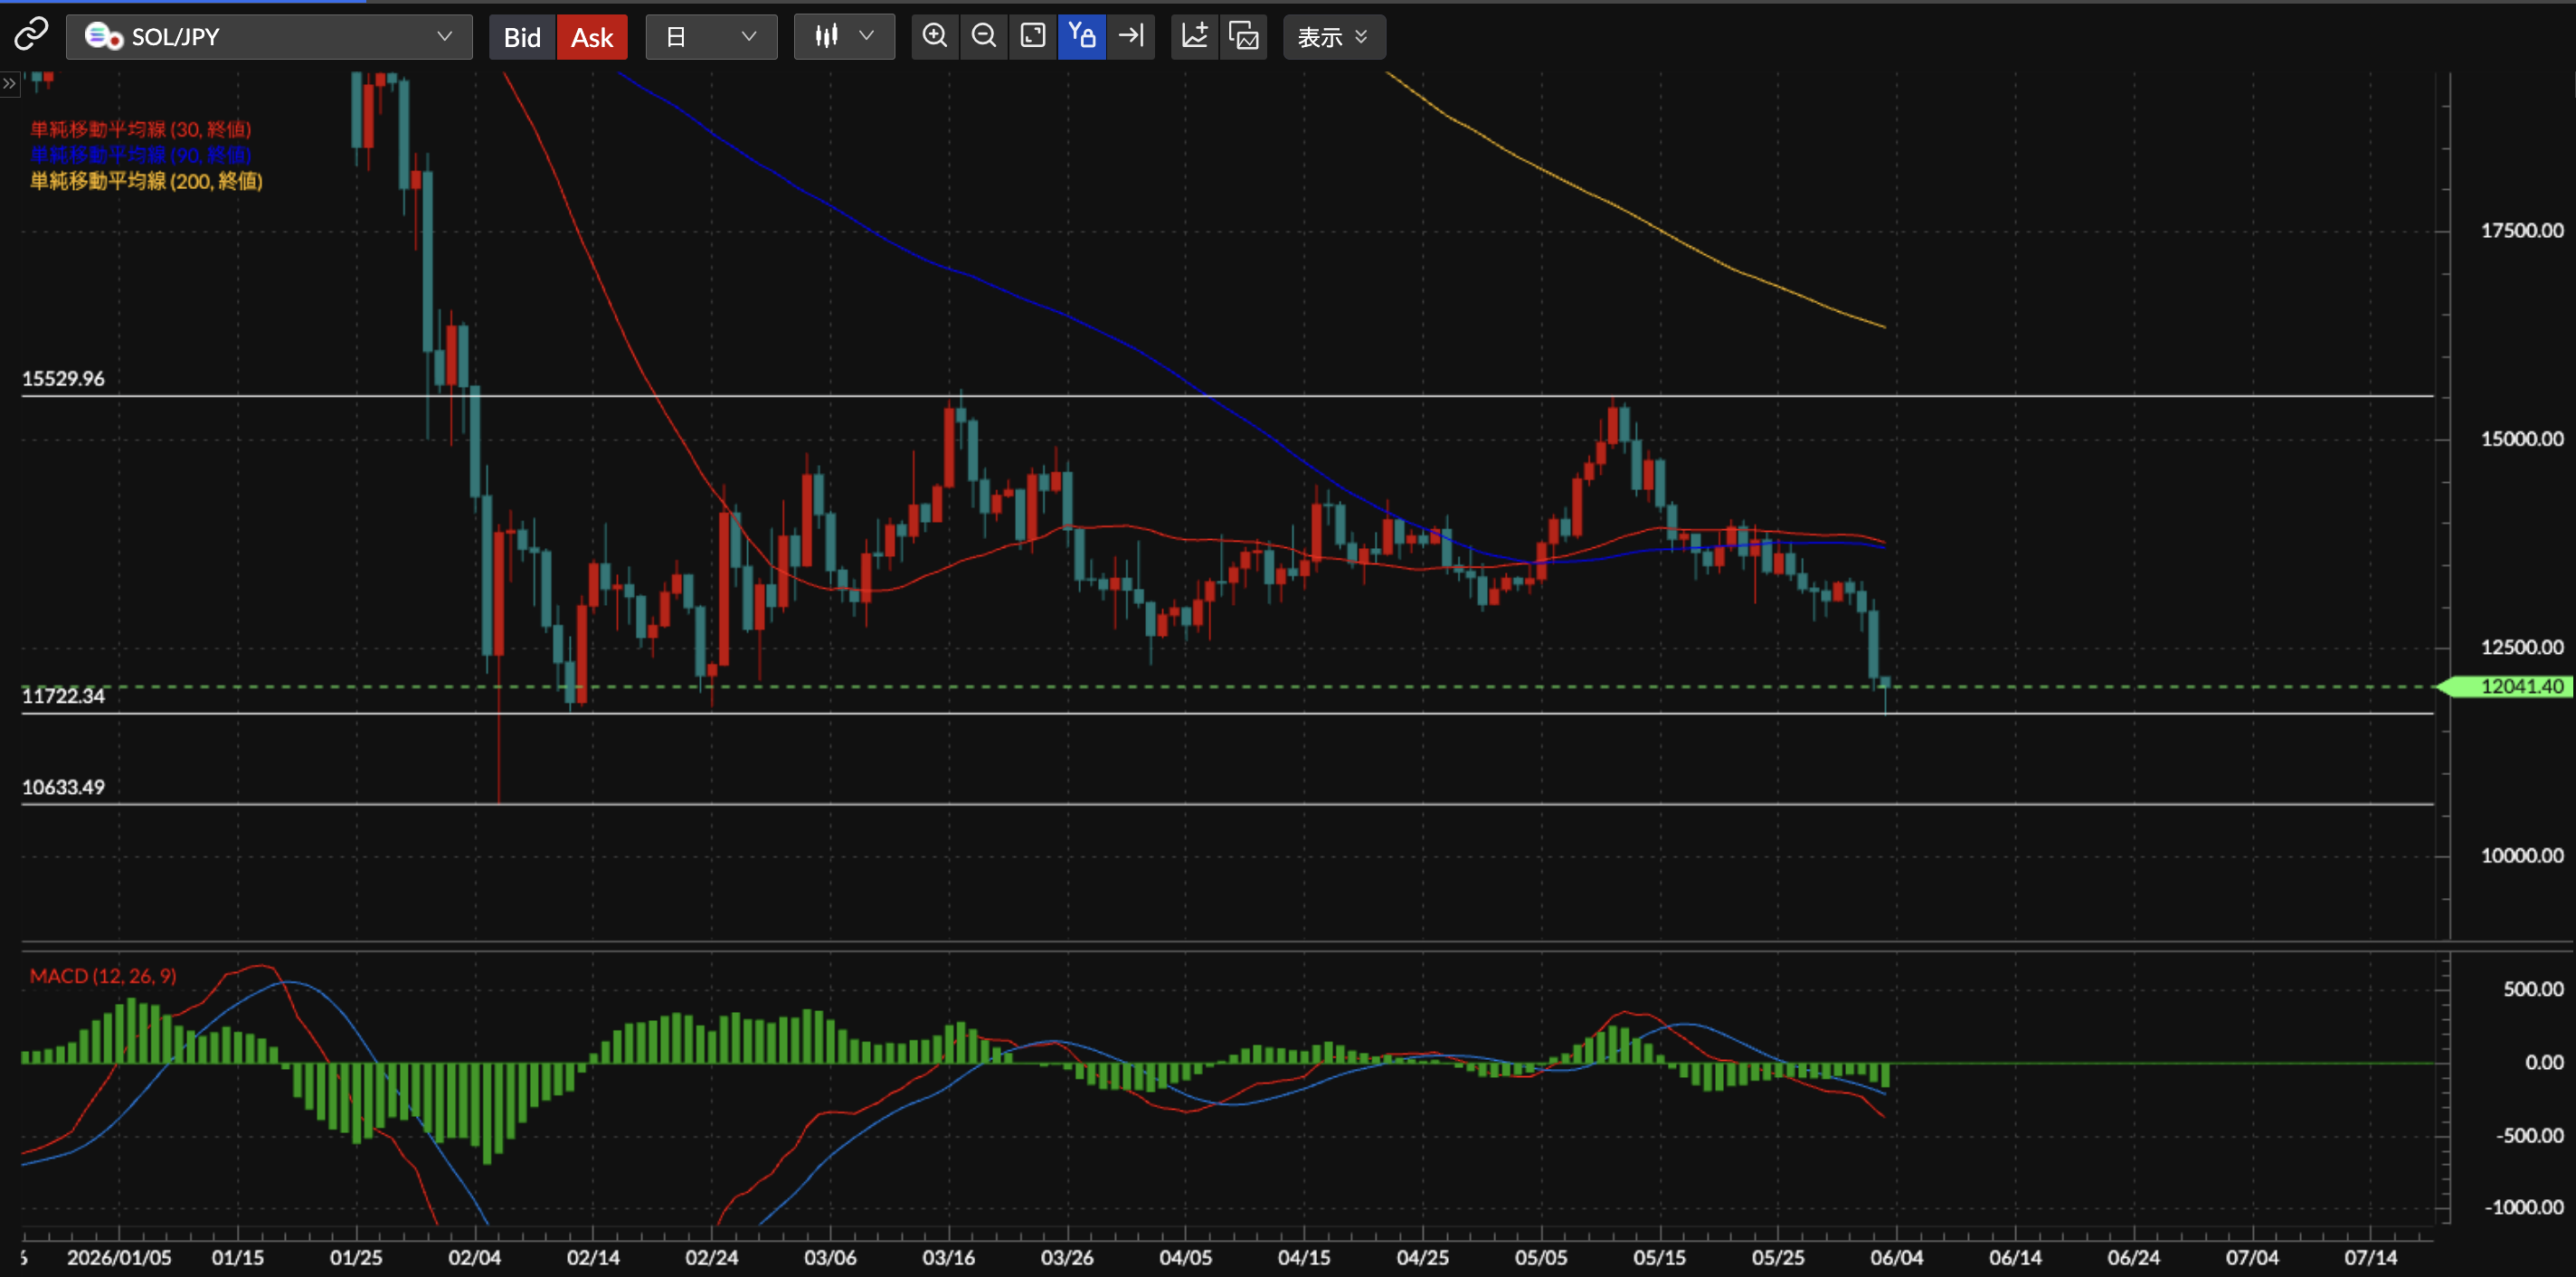2576x1277 pixels.
Task: Click the 単純移動平均線 (200, 終値) legend
Action: click(146, 181)
